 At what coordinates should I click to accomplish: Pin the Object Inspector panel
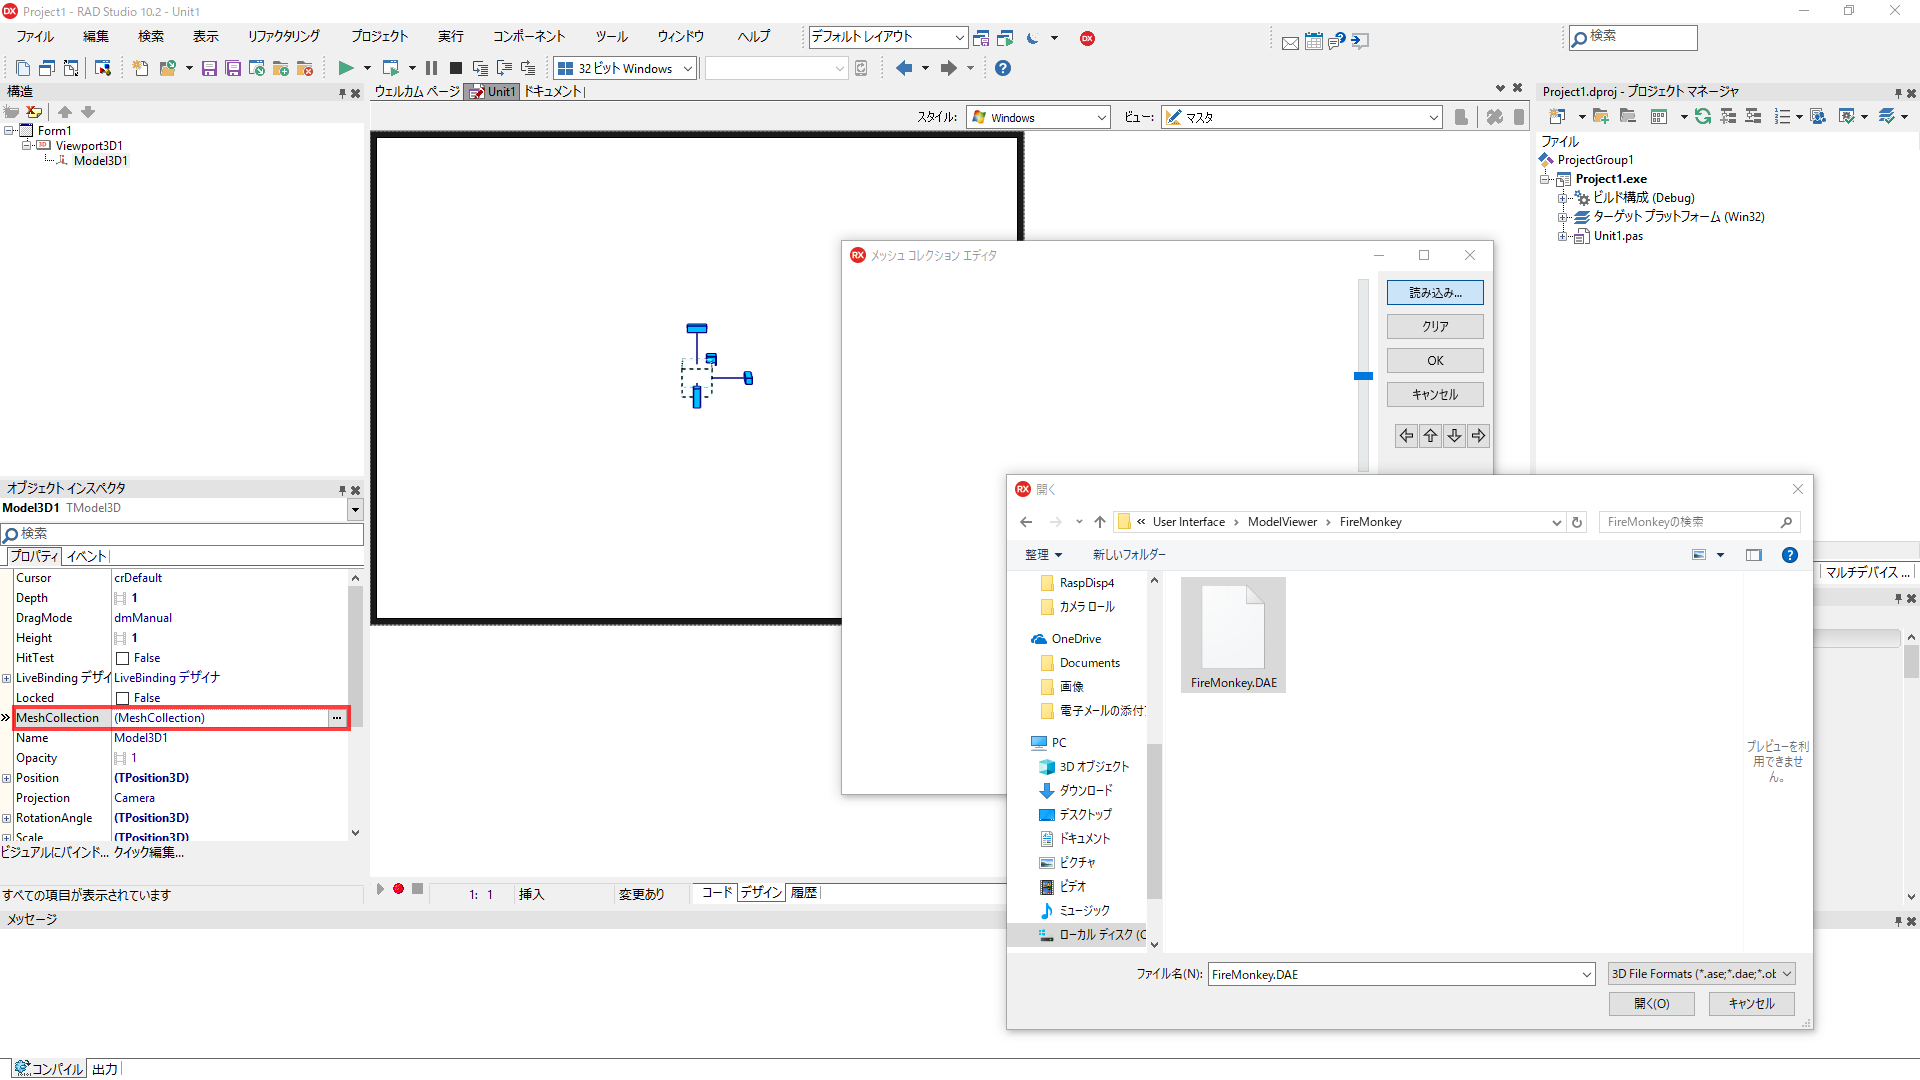point(341,490)
